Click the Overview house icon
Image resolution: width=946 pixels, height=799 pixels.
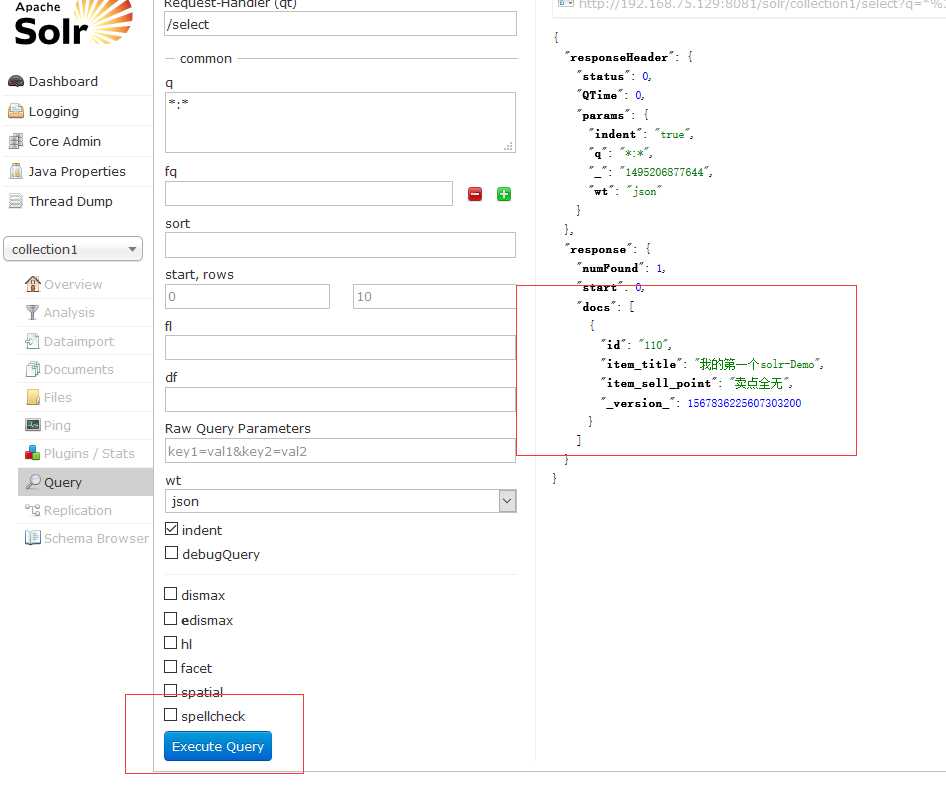(33, 284)
